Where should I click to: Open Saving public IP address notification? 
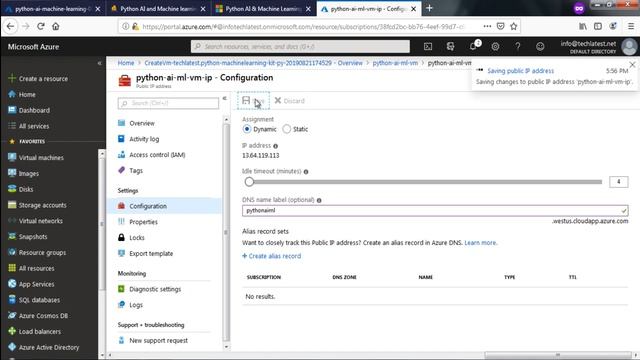(520, 71)
